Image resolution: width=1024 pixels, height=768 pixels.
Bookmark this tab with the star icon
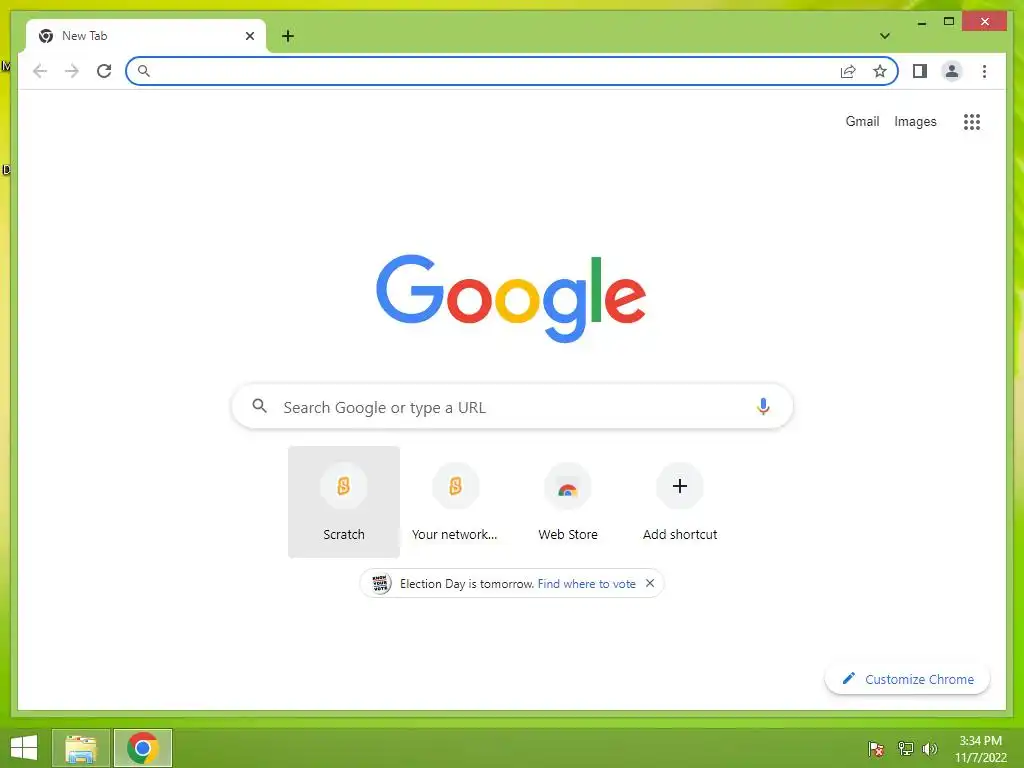[880, 71]
